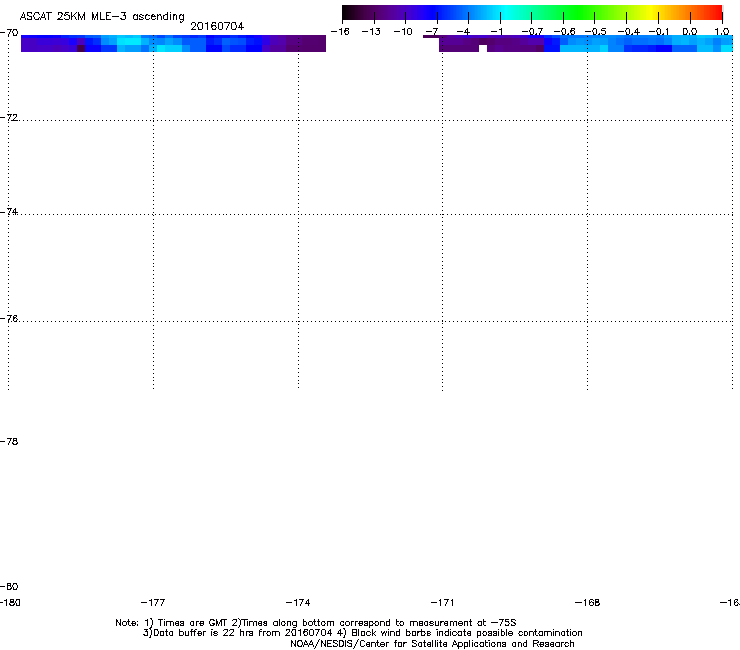Screen dimensions: 740x650
Task: Click the -0.5 color scale label
Action: pos(596,32)
